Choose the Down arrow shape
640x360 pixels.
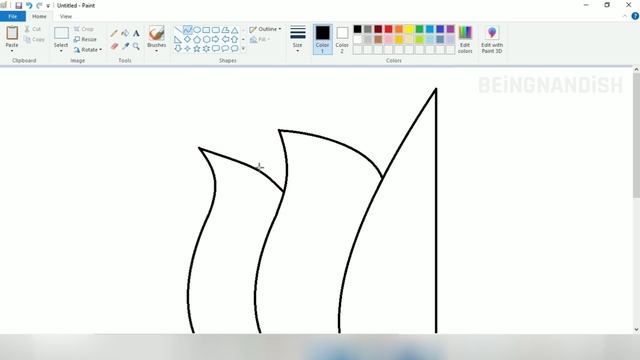click(178, 49)
